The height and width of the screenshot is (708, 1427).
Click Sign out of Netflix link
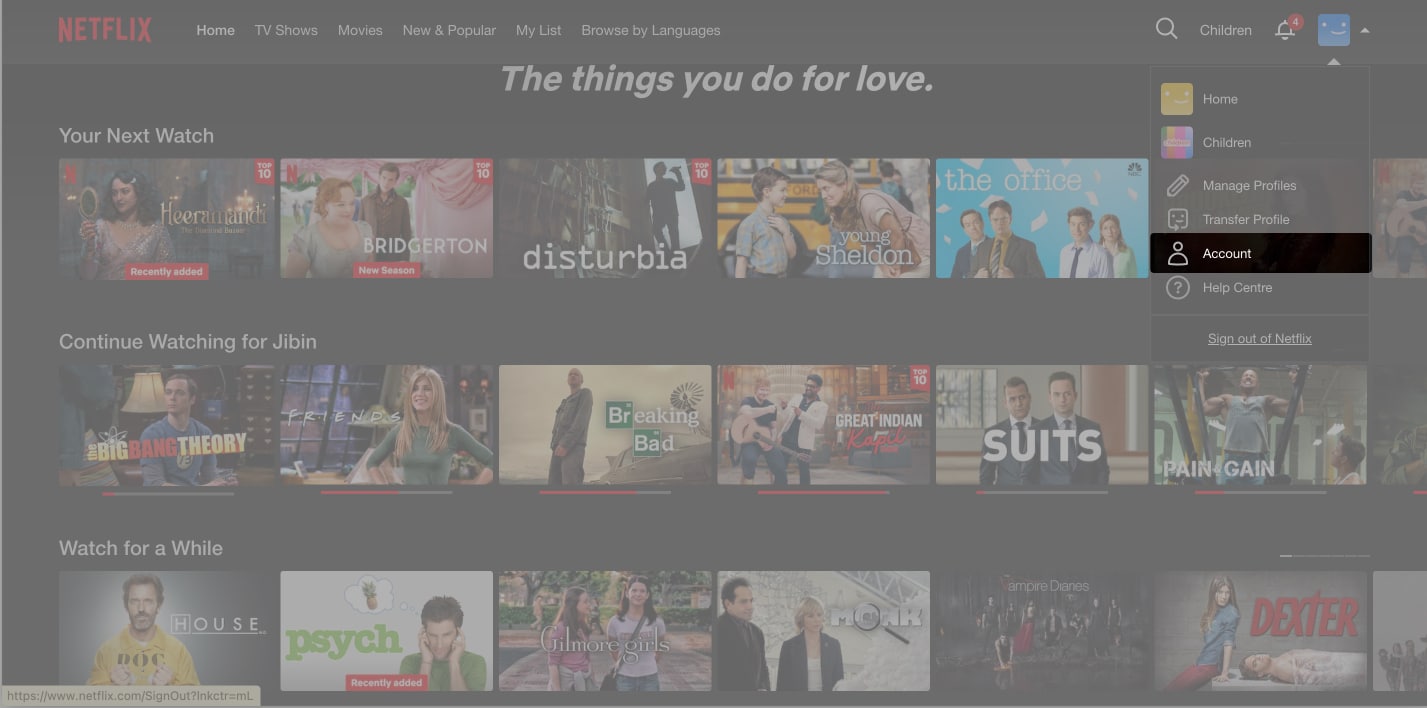(1260, 338)
